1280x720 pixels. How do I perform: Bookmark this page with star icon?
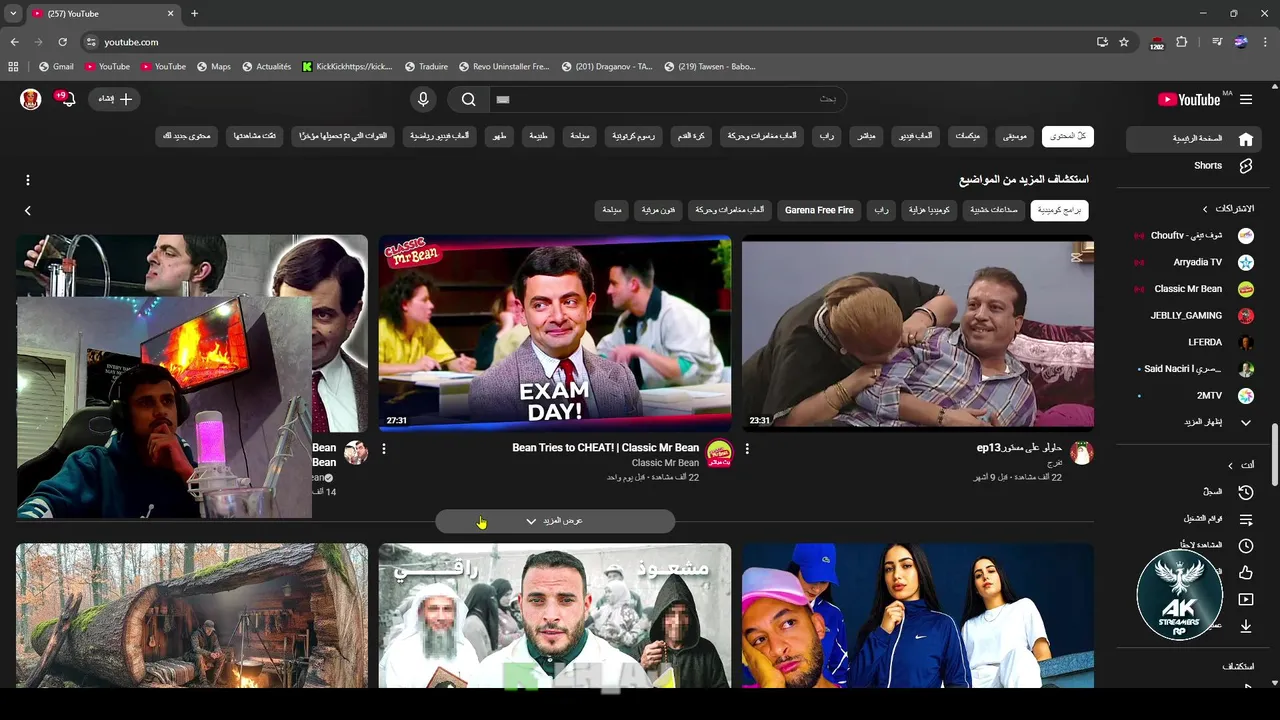pyautogui.click(x=1124, y=42)
